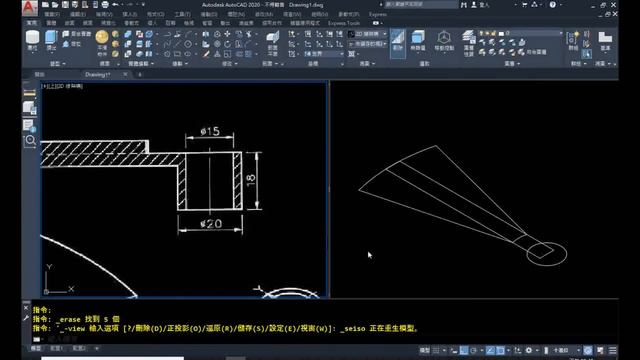The image size is (640, 360).
Task: Open the Express menu
Action: point(378,14)
